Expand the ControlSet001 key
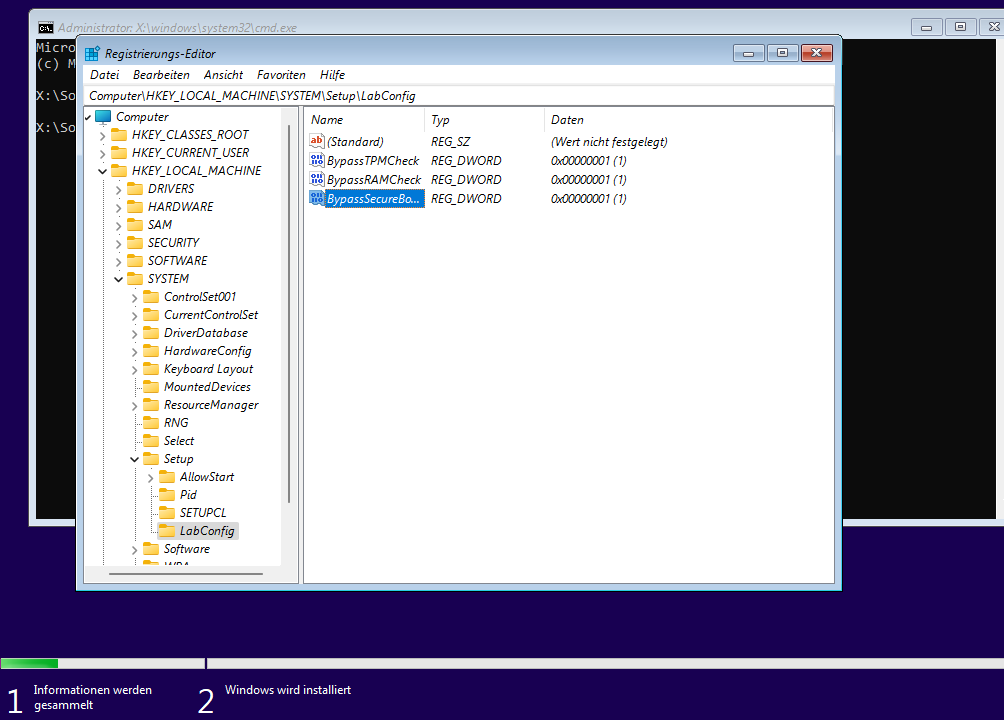 134,298
